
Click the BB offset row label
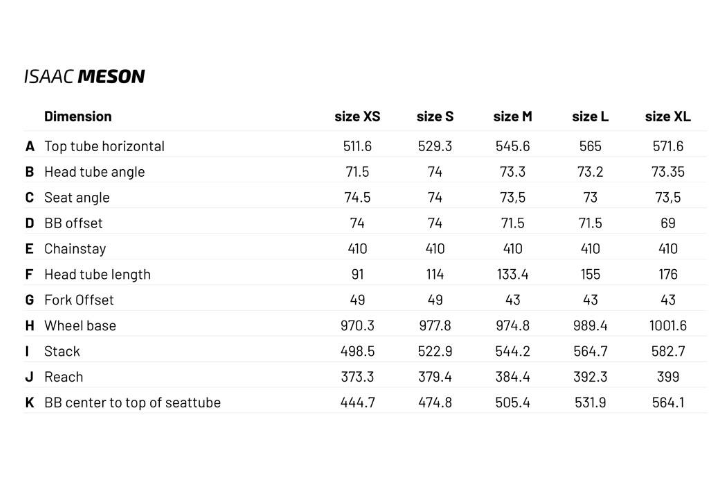73,223
